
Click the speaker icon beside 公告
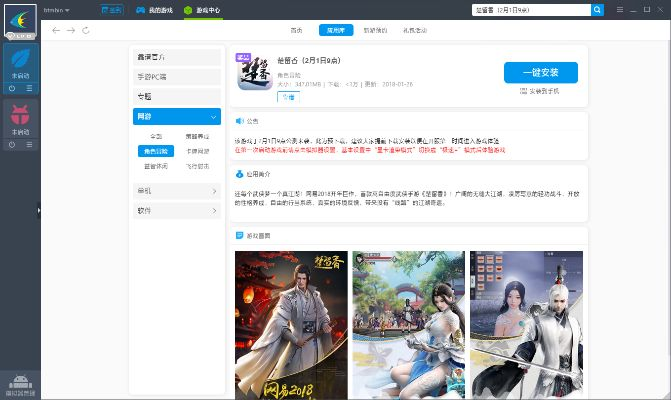click(x=239, y=121)
